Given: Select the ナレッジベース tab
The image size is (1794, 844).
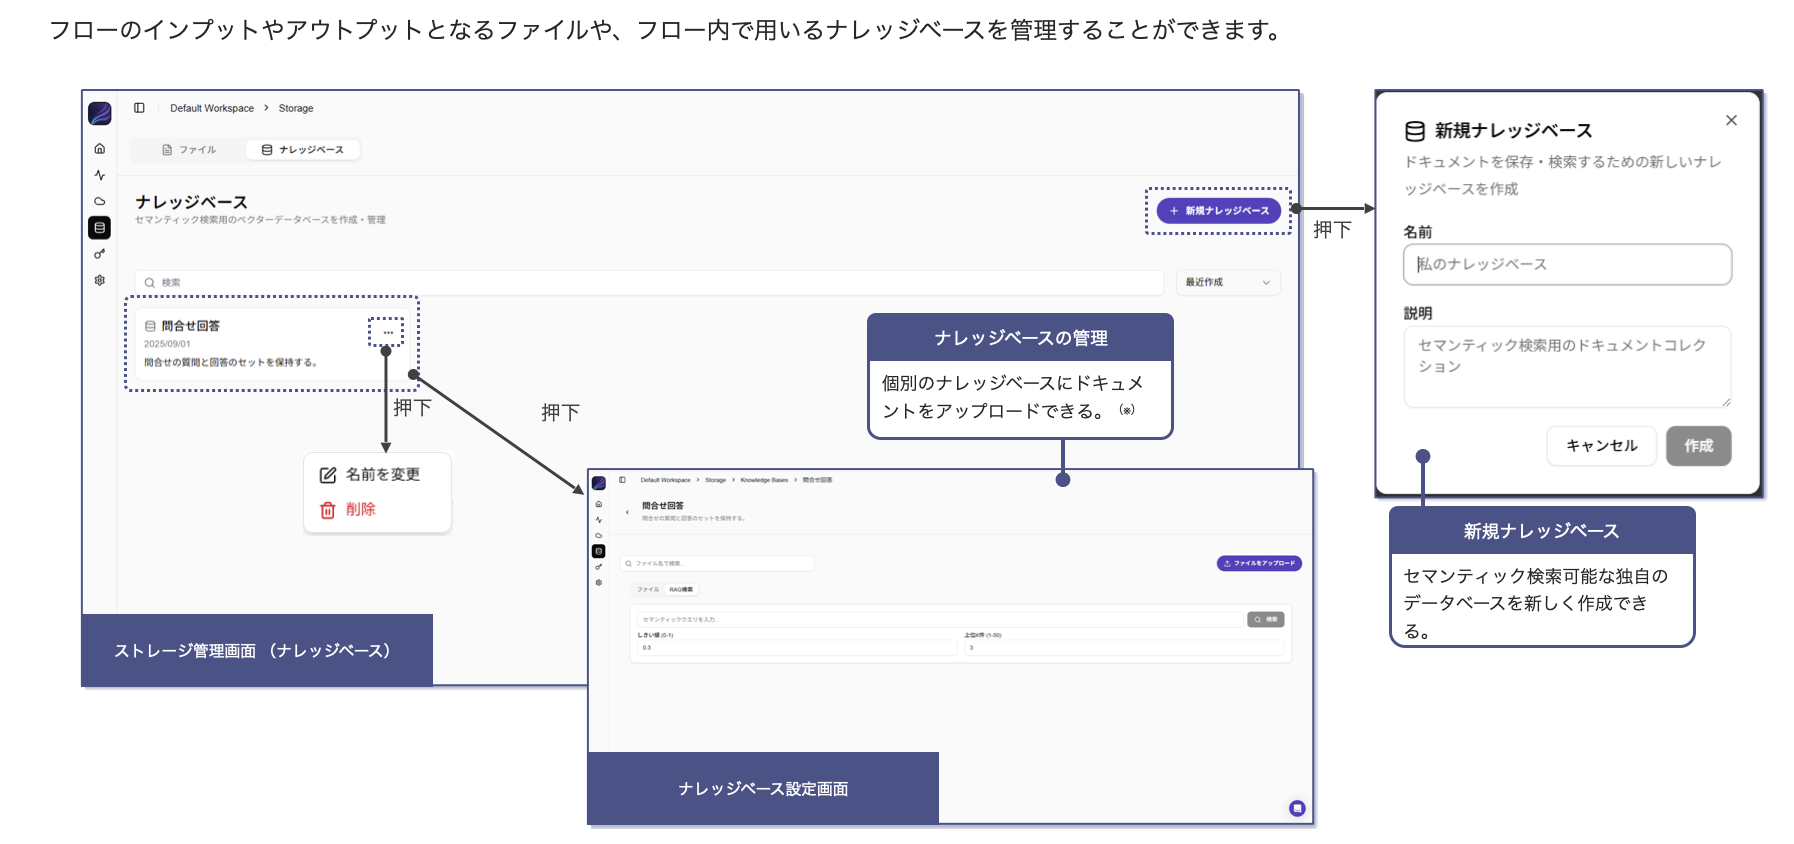Looking at the screenshot, I should tap(303, 150).
